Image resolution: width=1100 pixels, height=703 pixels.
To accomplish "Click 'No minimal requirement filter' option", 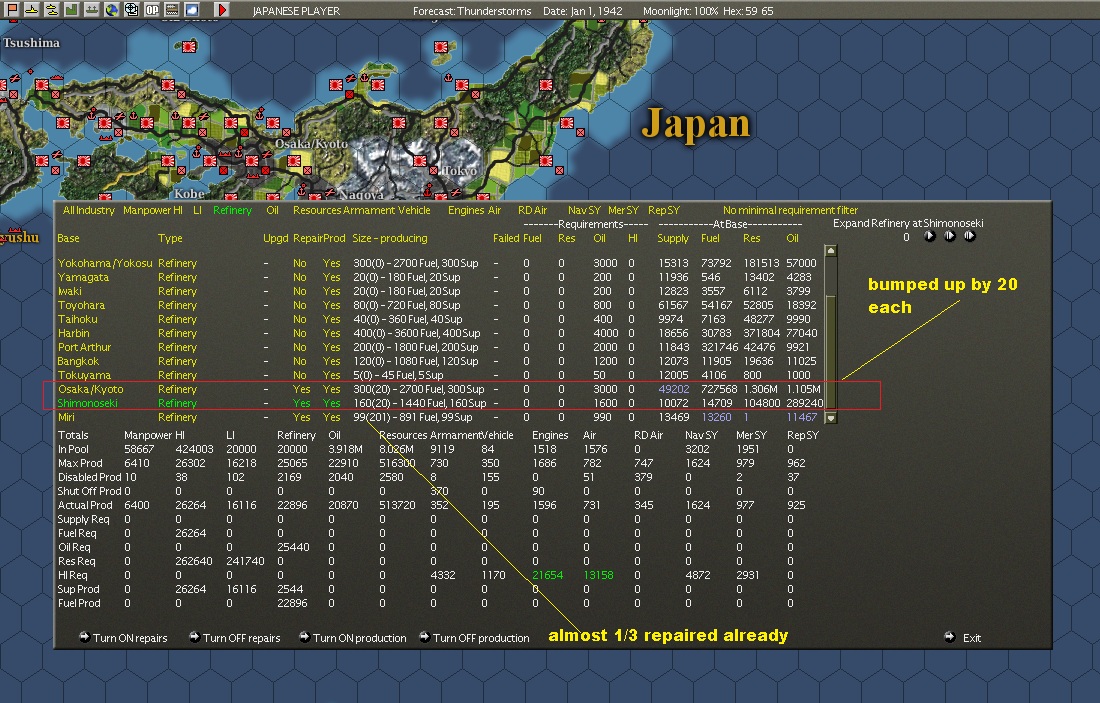I will point(790,210).
